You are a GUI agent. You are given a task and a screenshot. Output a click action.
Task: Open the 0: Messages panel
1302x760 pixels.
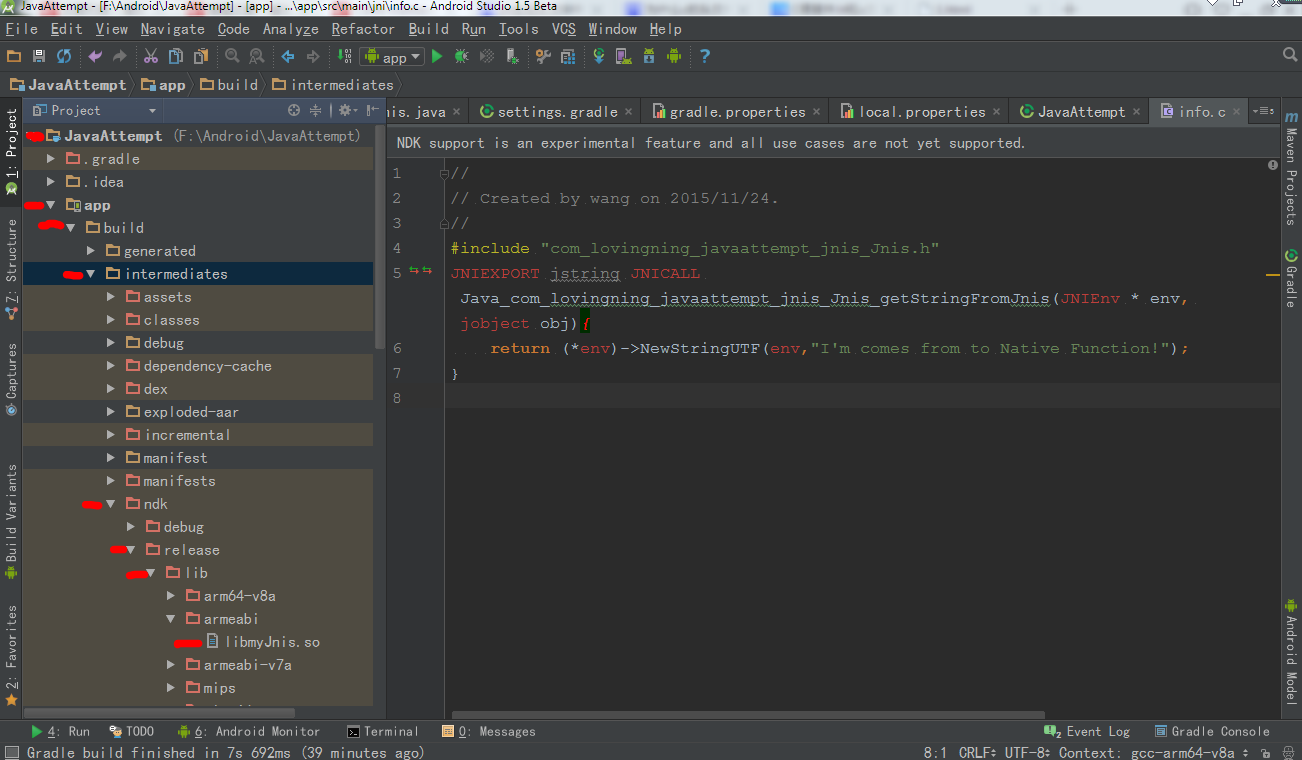[488, 731]
